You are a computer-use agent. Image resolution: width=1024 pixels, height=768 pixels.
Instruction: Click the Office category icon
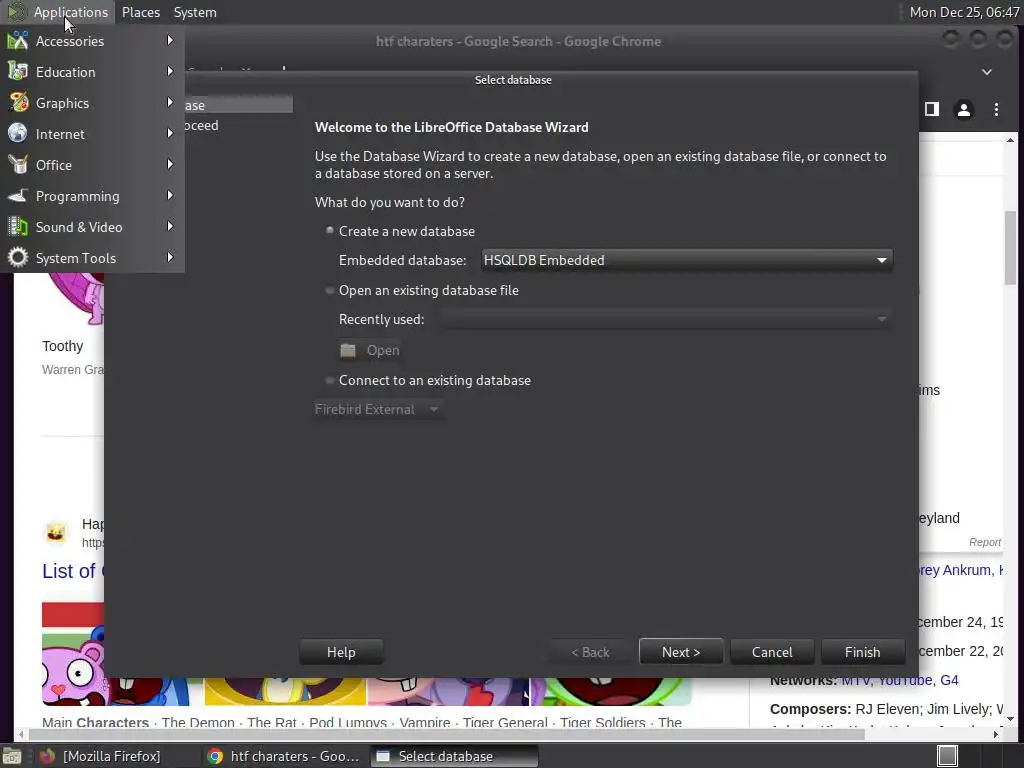coord(18,165)
